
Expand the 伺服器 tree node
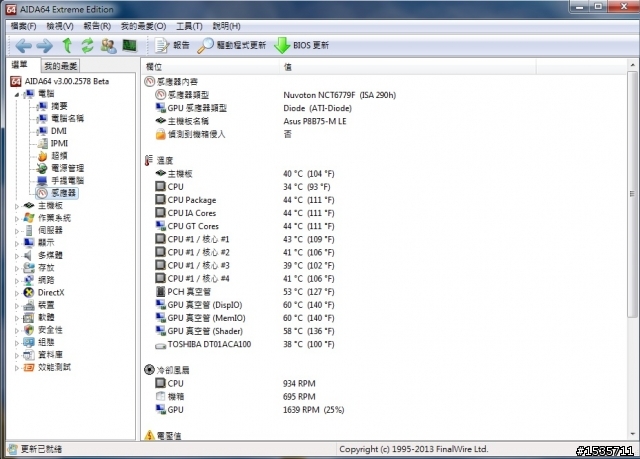pyautogui.click(x=17, y=231)
